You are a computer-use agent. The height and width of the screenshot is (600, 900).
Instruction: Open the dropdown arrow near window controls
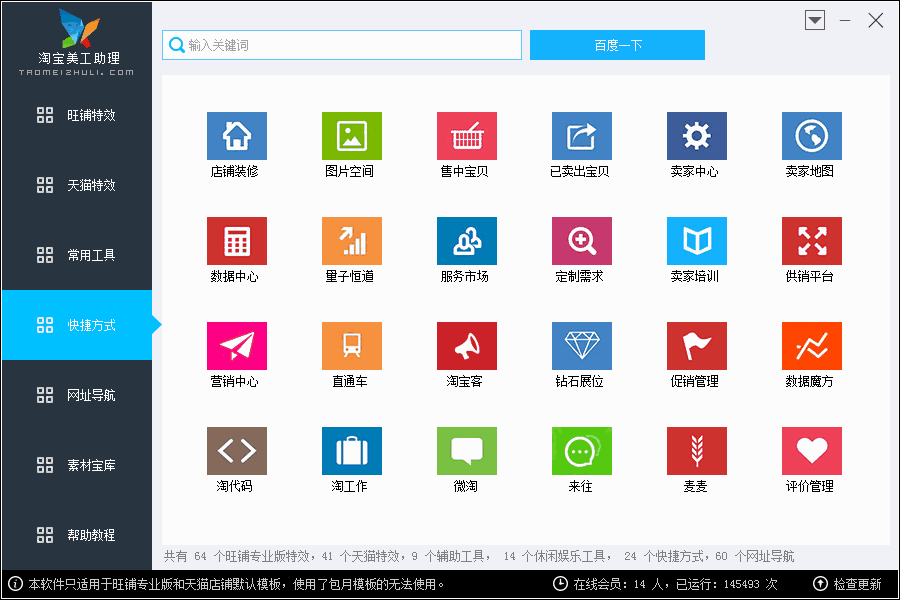pos(814,20)
